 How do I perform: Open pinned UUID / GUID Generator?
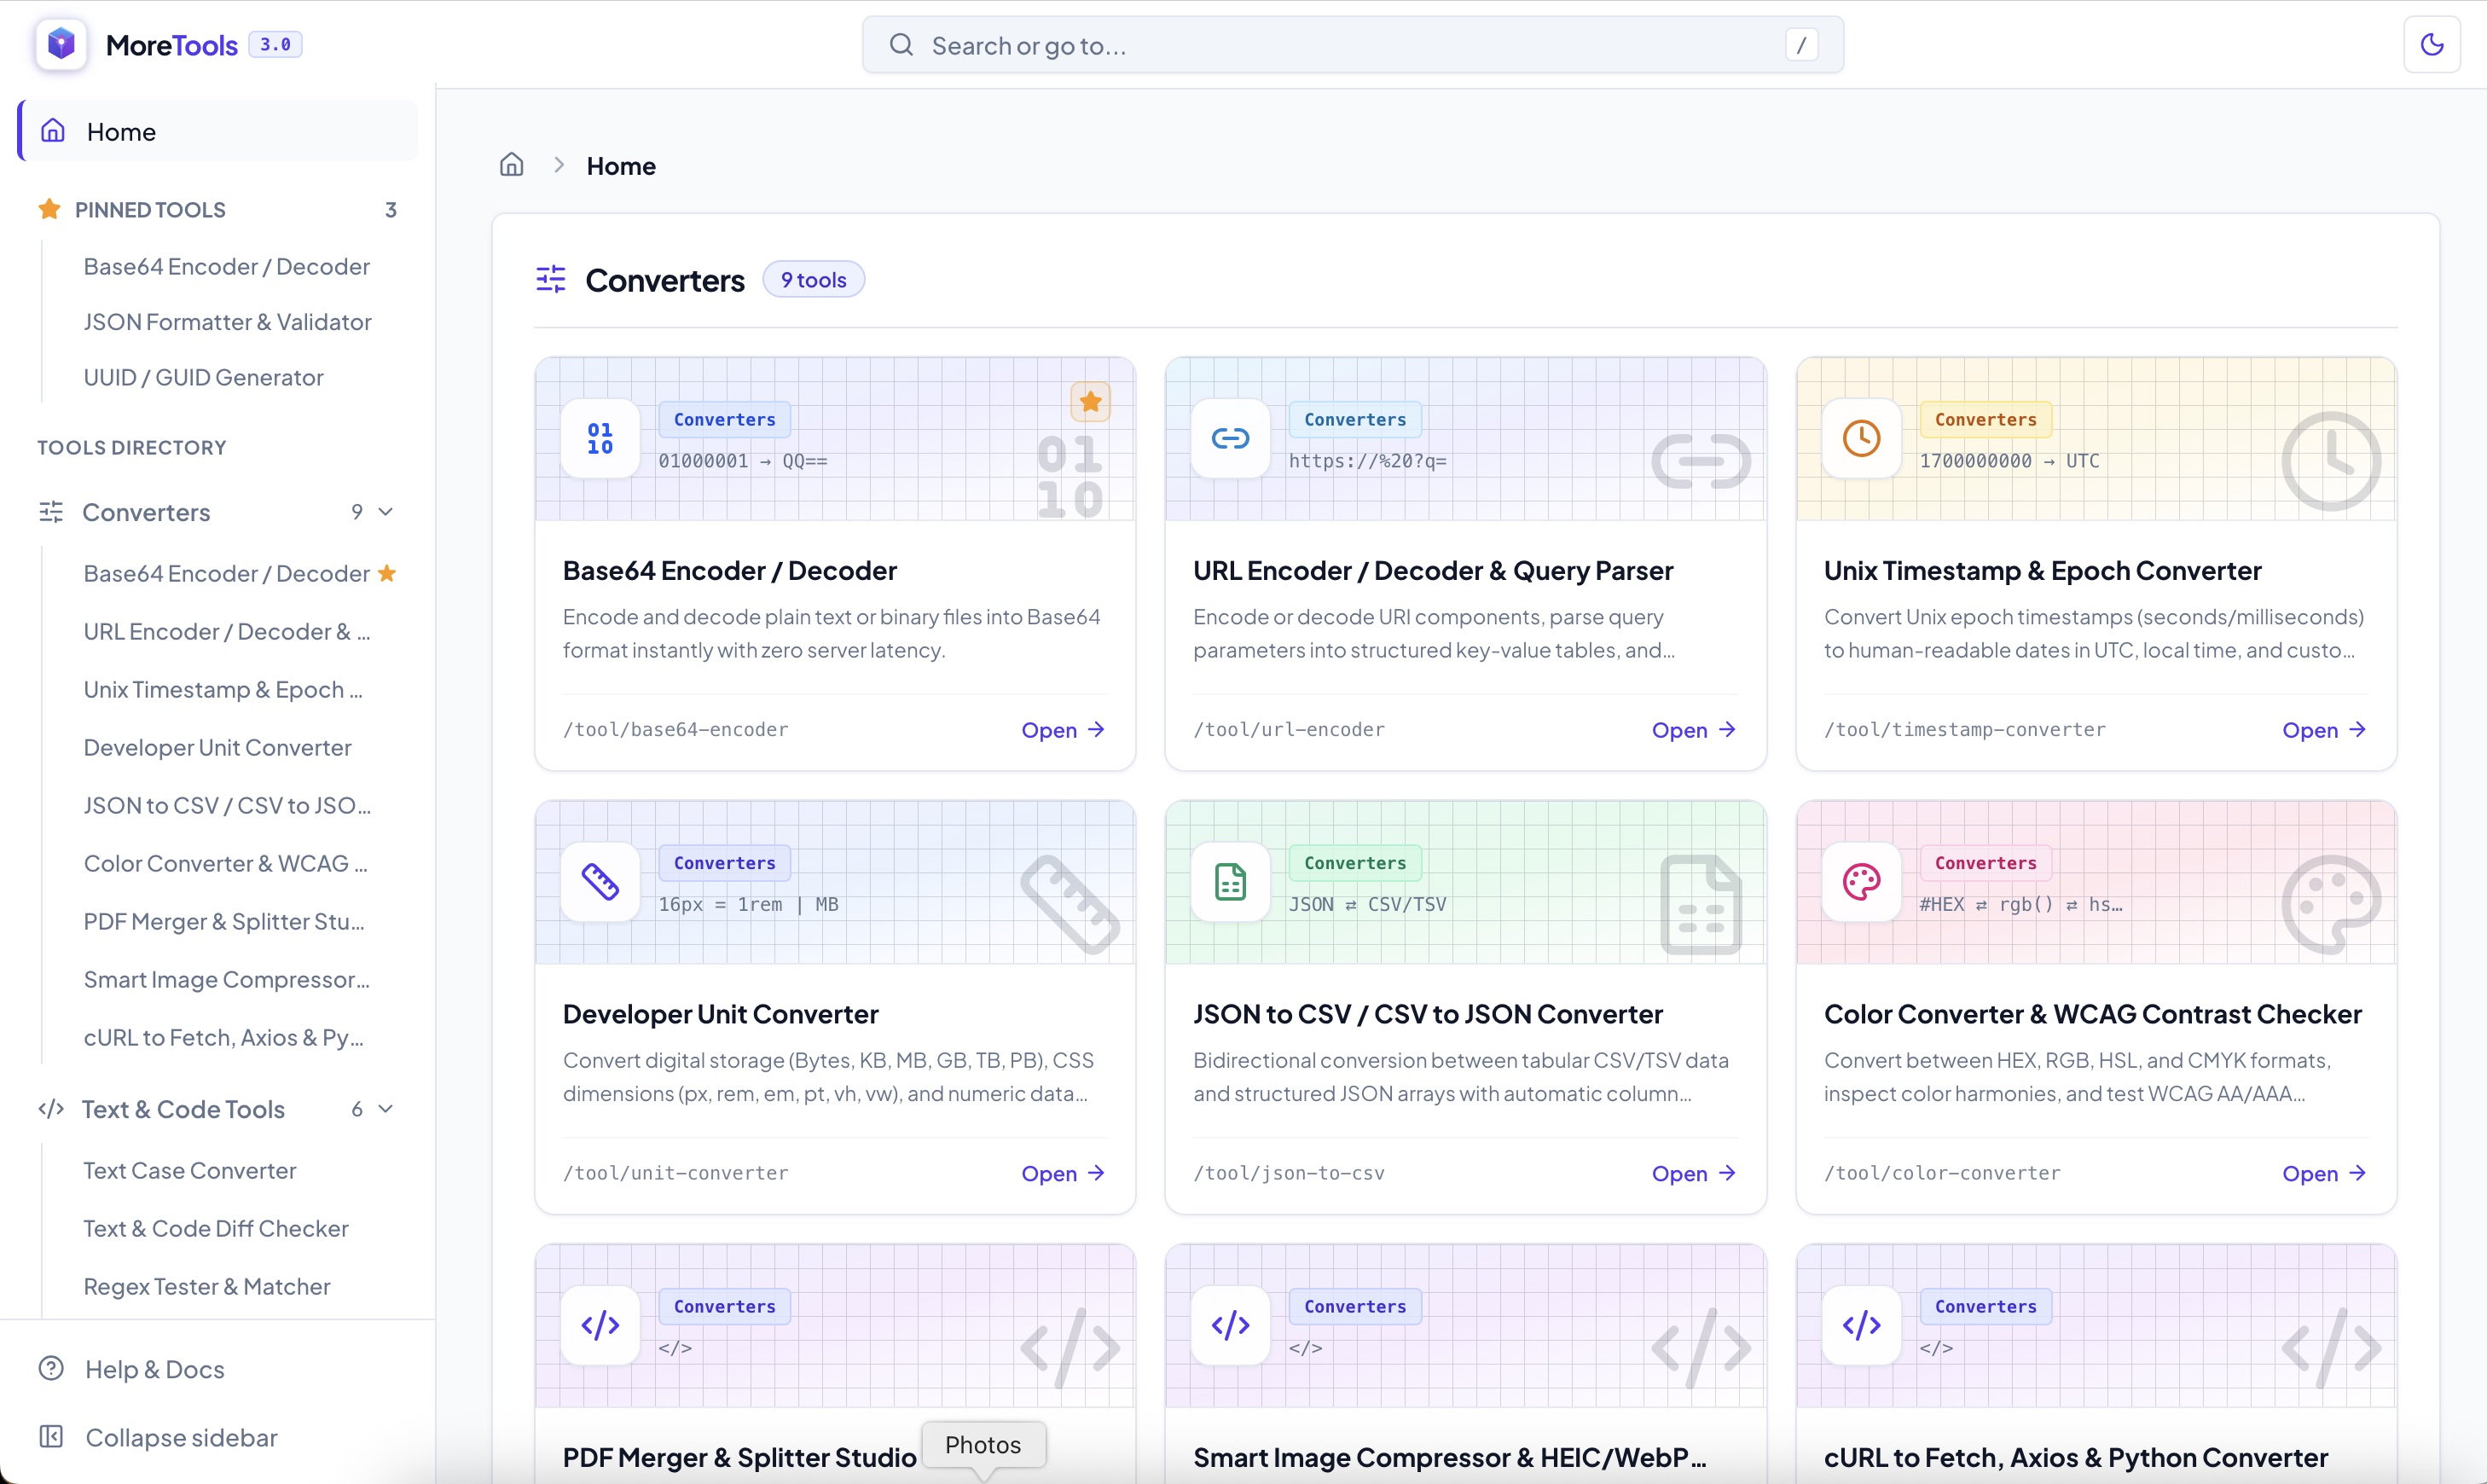pos(203,377)
